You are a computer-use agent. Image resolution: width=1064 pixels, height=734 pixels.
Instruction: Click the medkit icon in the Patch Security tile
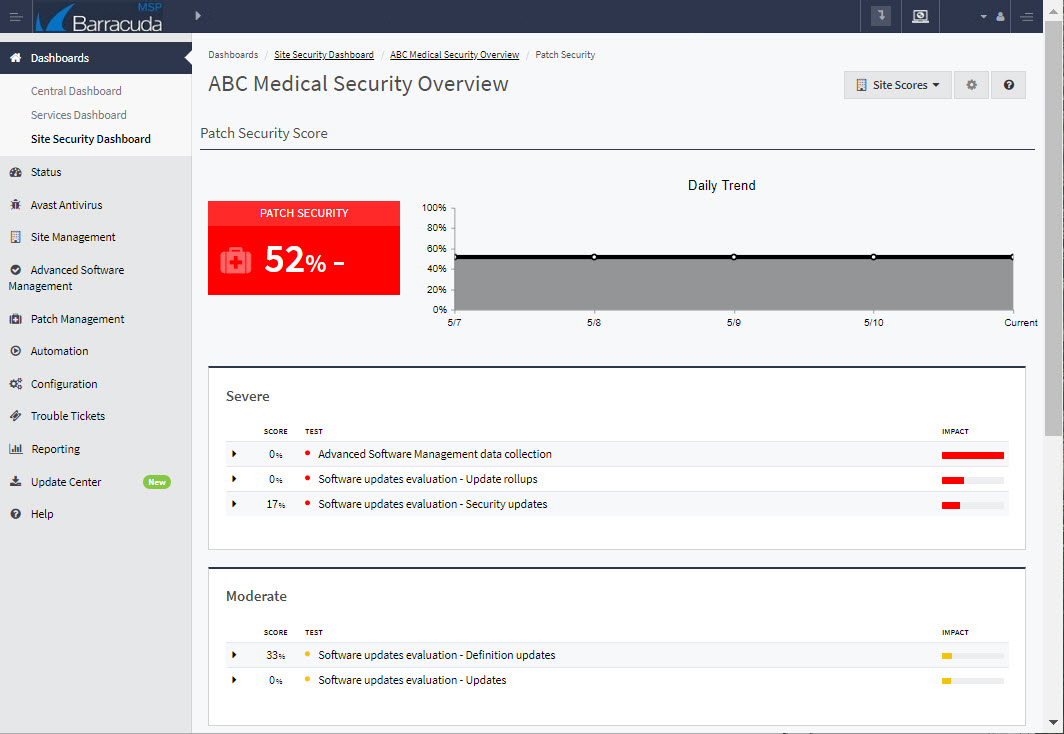point(235,260)
